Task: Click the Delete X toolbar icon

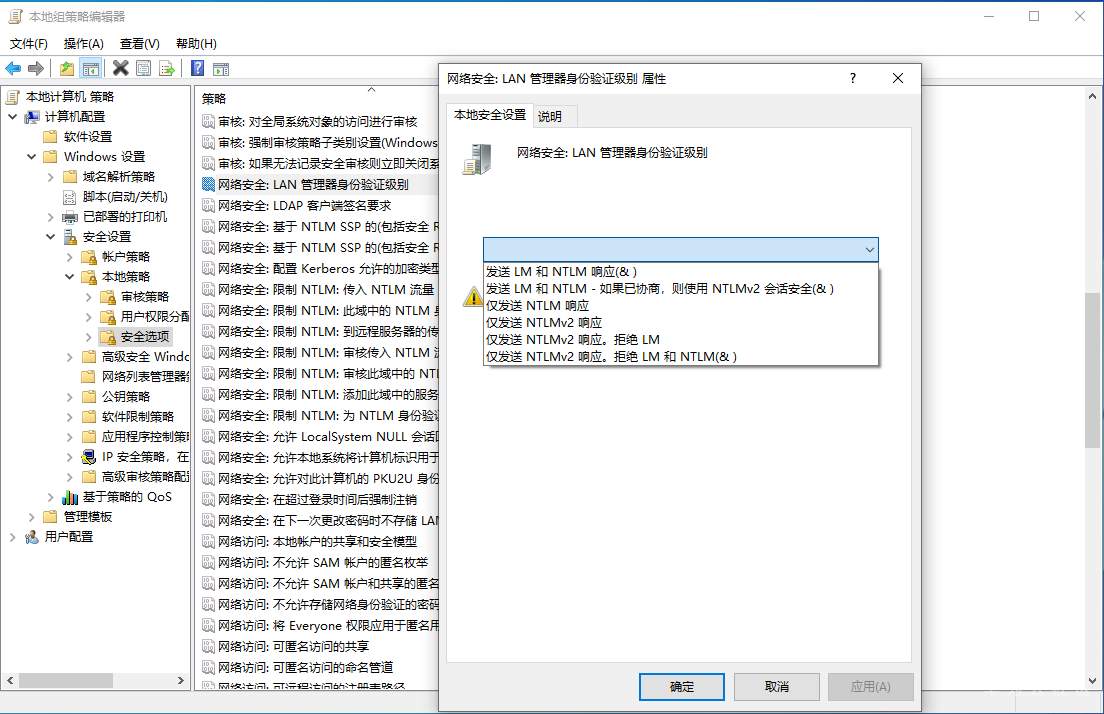Action: [120, 68]
